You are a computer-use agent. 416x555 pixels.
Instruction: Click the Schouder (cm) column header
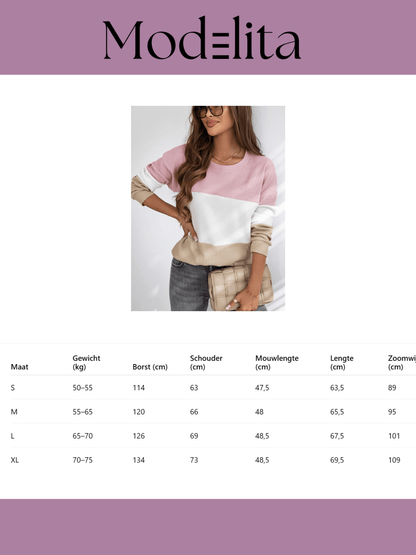(x=206, y=362)
